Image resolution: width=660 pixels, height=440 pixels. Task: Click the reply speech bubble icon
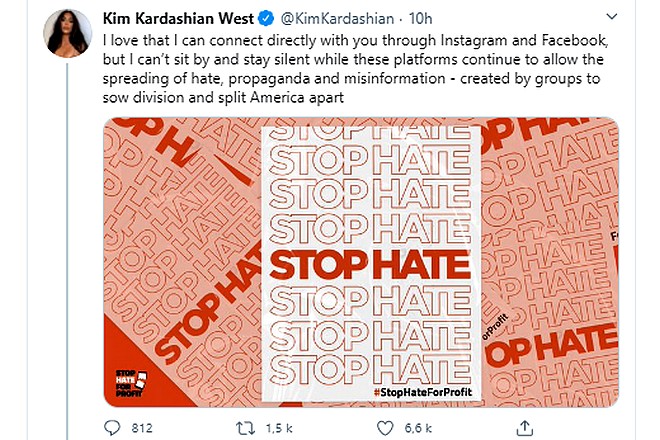(111, 429)
